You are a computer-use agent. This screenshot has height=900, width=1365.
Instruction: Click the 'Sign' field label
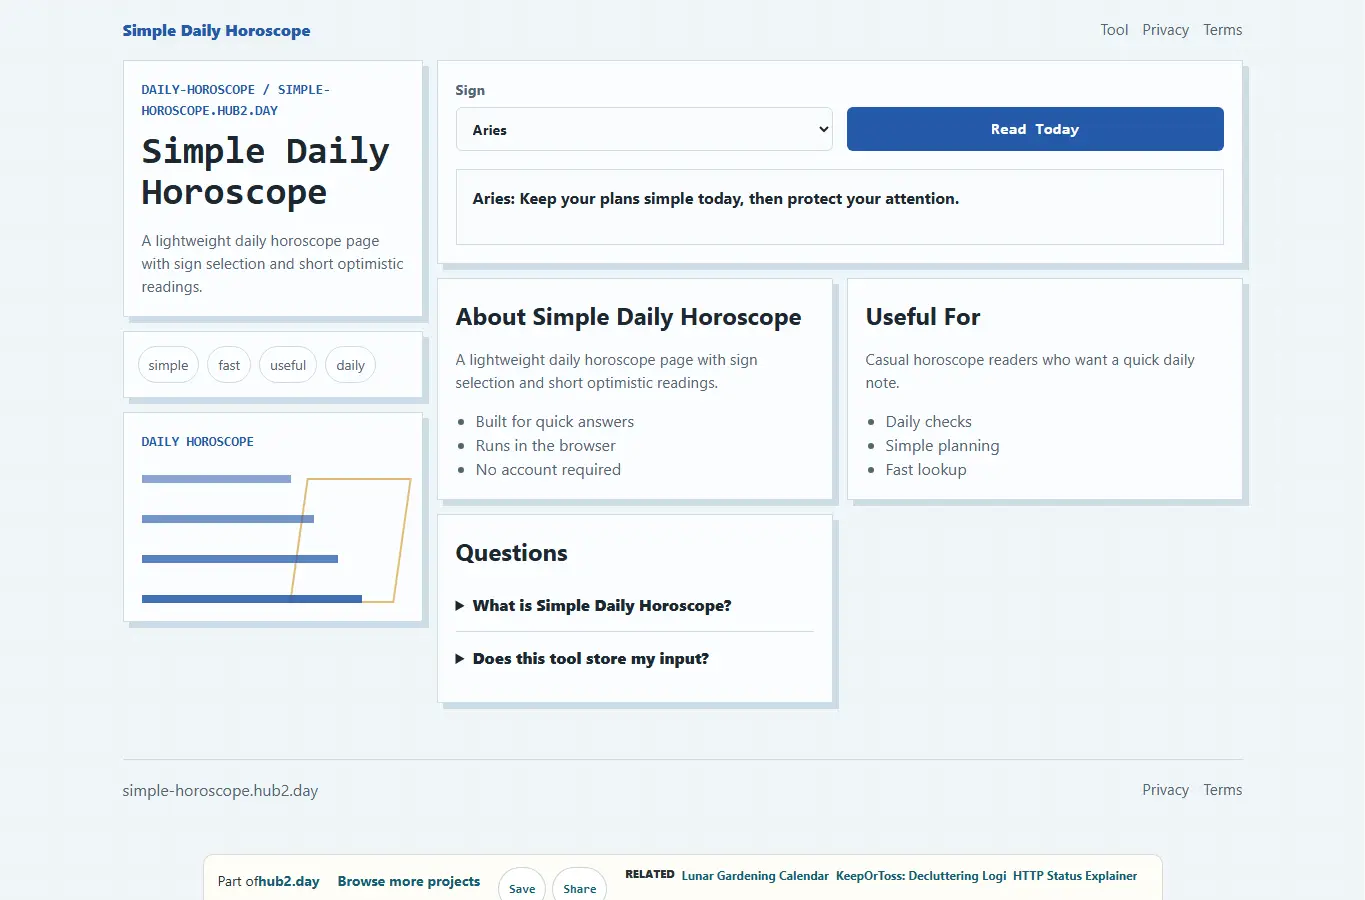[x=470, y=90]
